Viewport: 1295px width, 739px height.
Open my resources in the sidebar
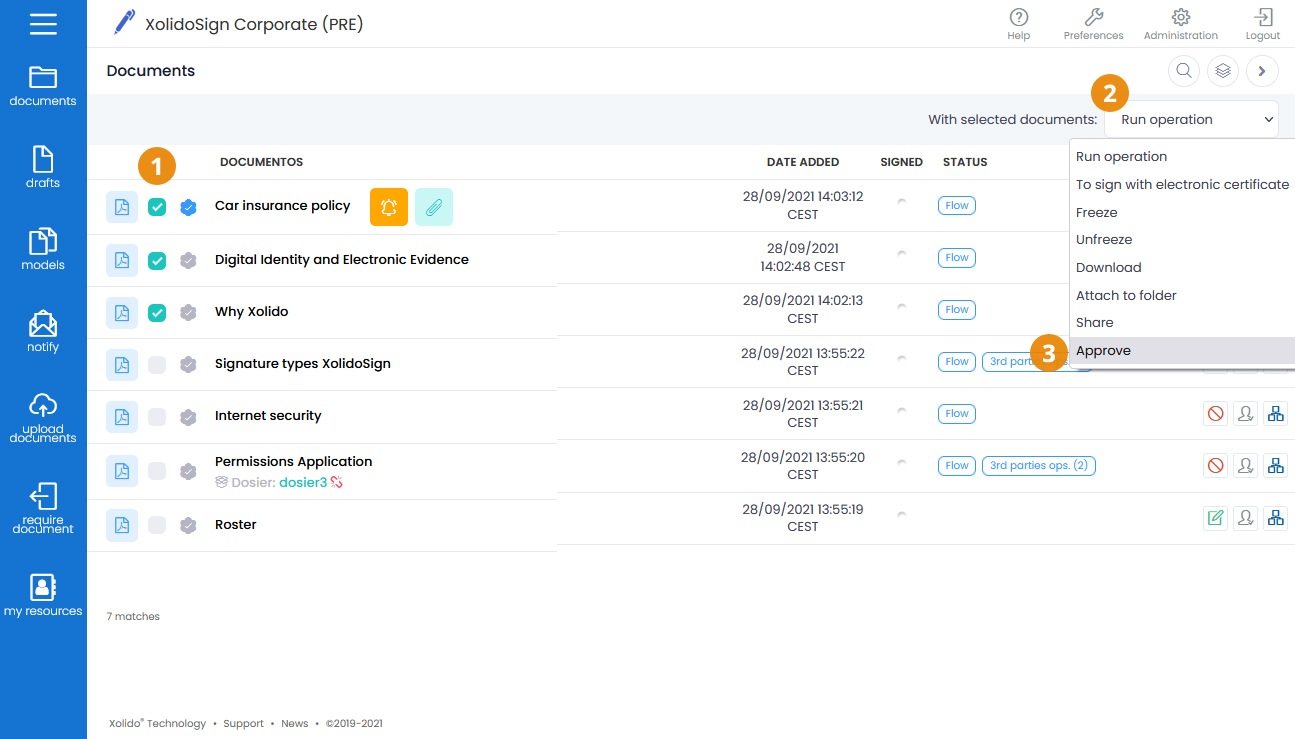(x=43, y=595)
